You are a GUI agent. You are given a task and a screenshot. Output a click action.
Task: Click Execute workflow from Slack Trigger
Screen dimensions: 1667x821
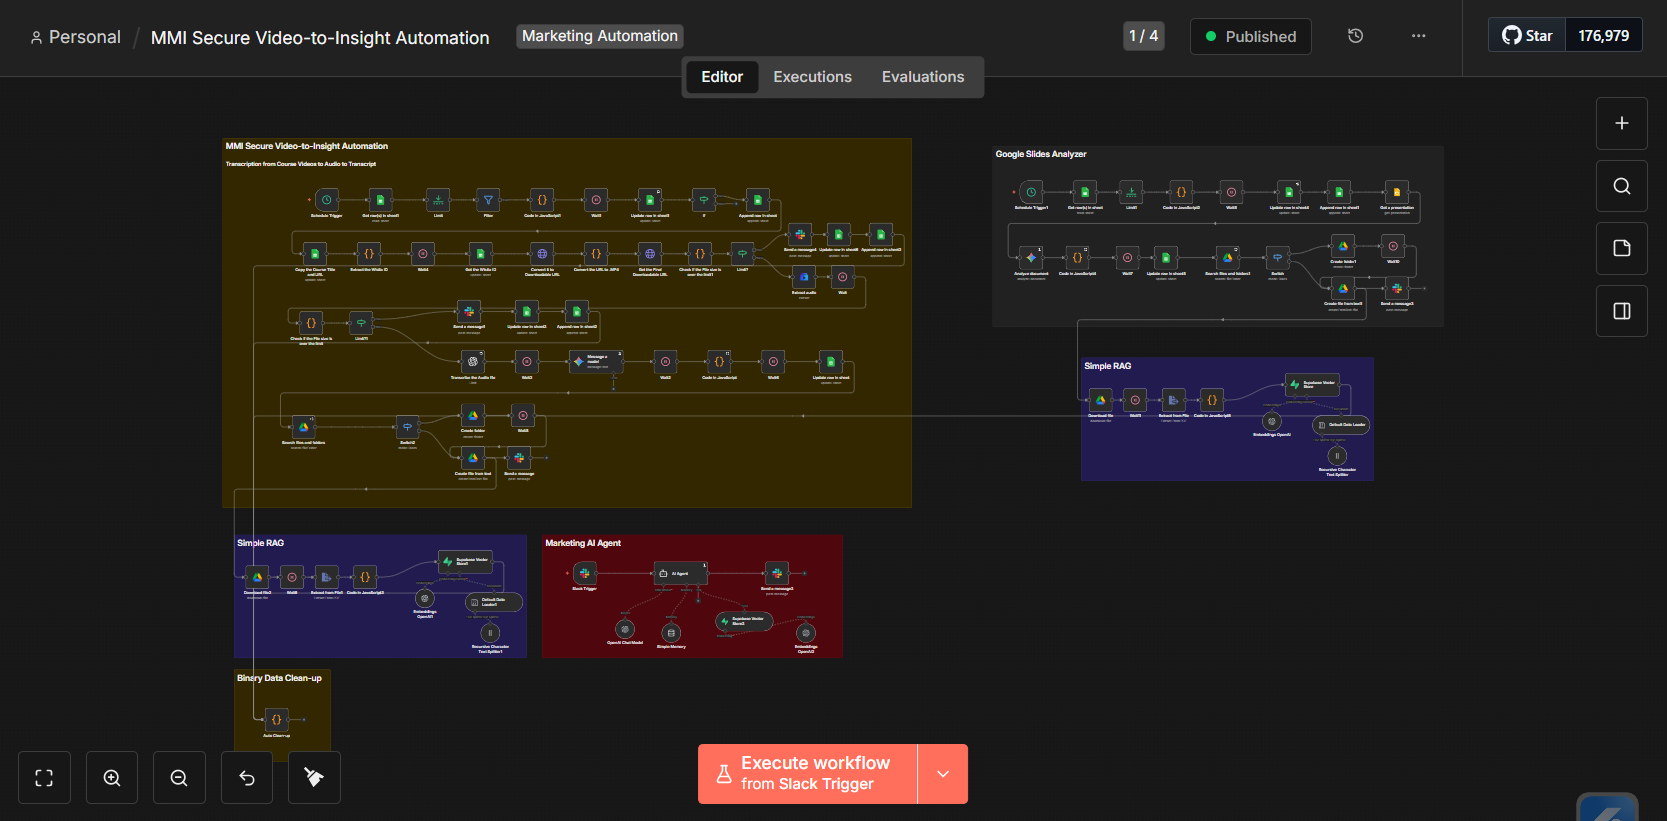807,774
